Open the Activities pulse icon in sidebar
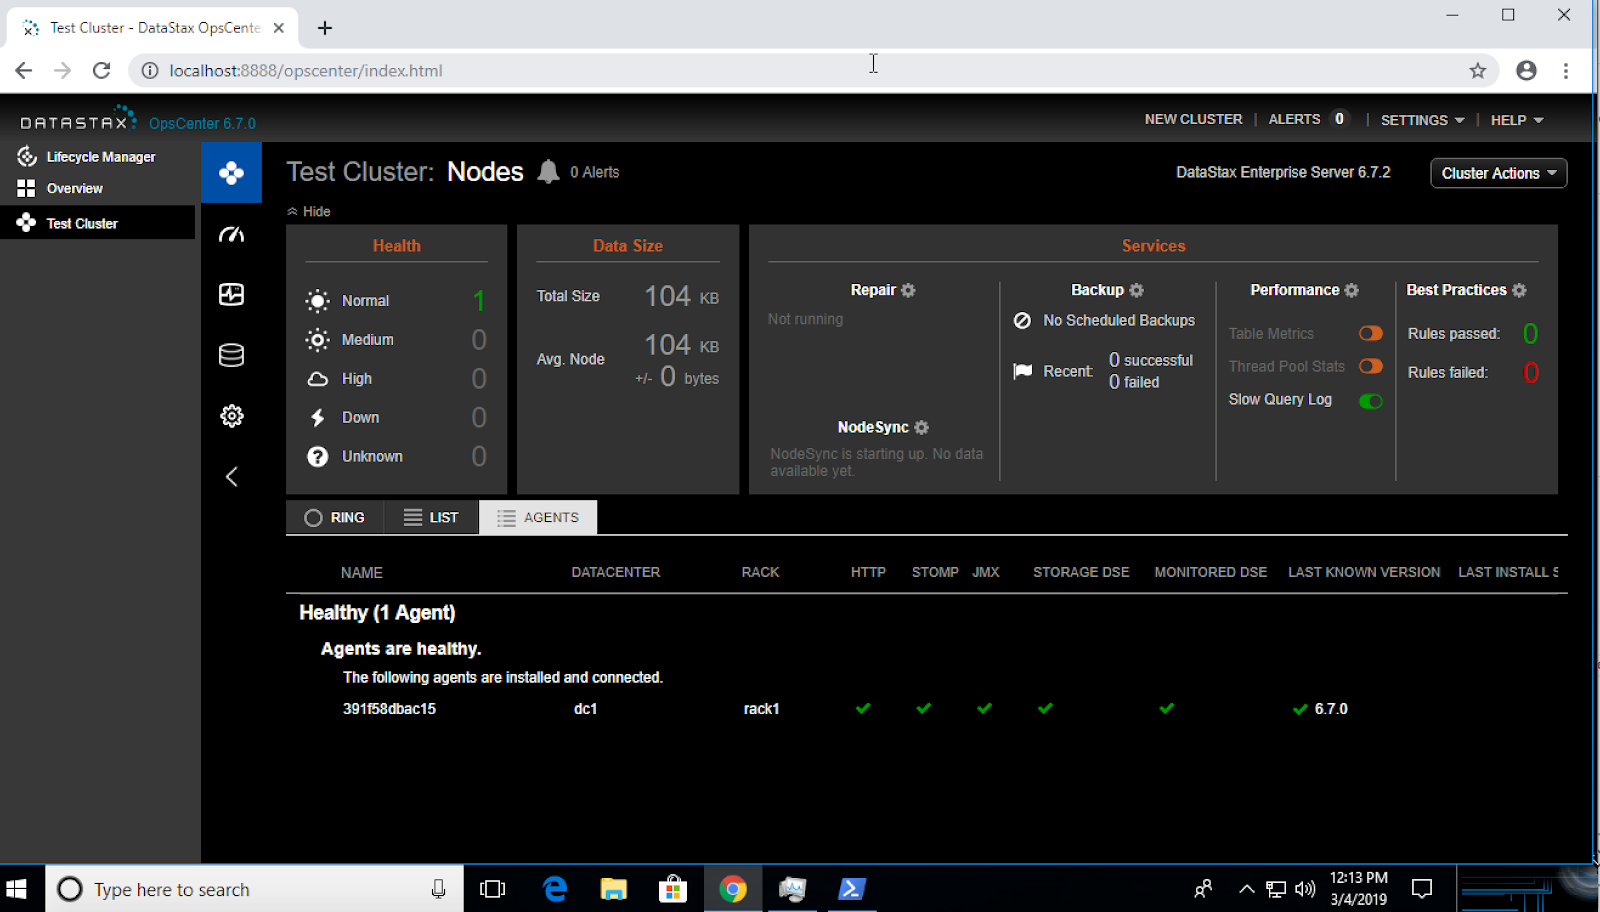Viewport: 1600px width, 912px height. (x=231, y=294)
